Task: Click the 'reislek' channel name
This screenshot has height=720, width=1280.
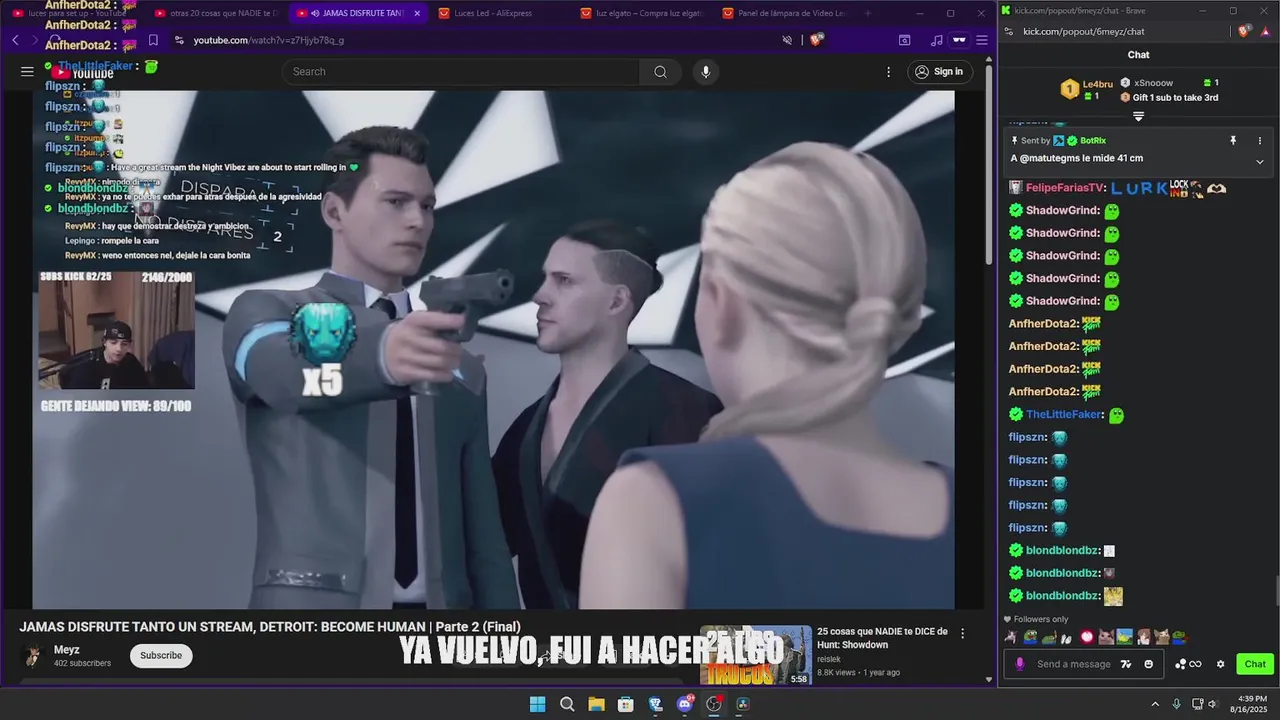Action: [x=830, y=659]
